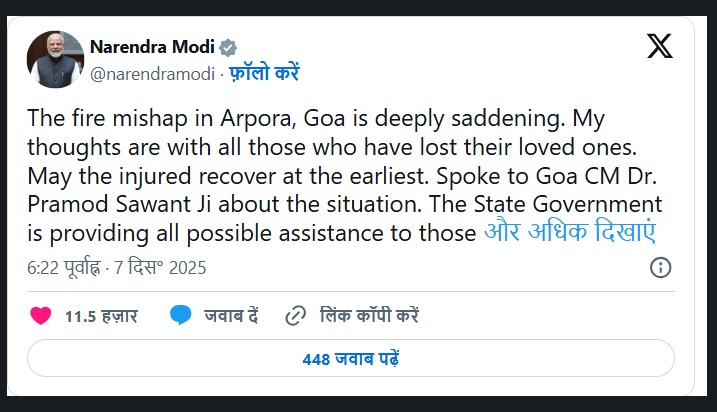Click the blue reply bubble icon
This screenshot has height=412, width=717.
(x=181, y=316)
